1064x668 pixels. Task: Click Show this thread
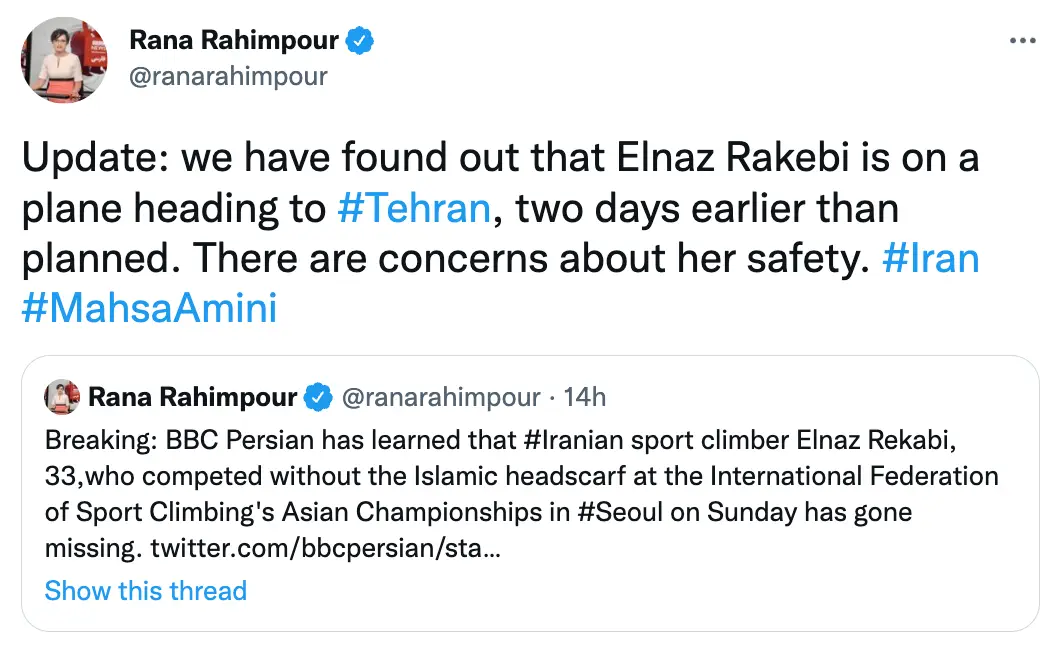pyautogui.click(x=145, y=591)
